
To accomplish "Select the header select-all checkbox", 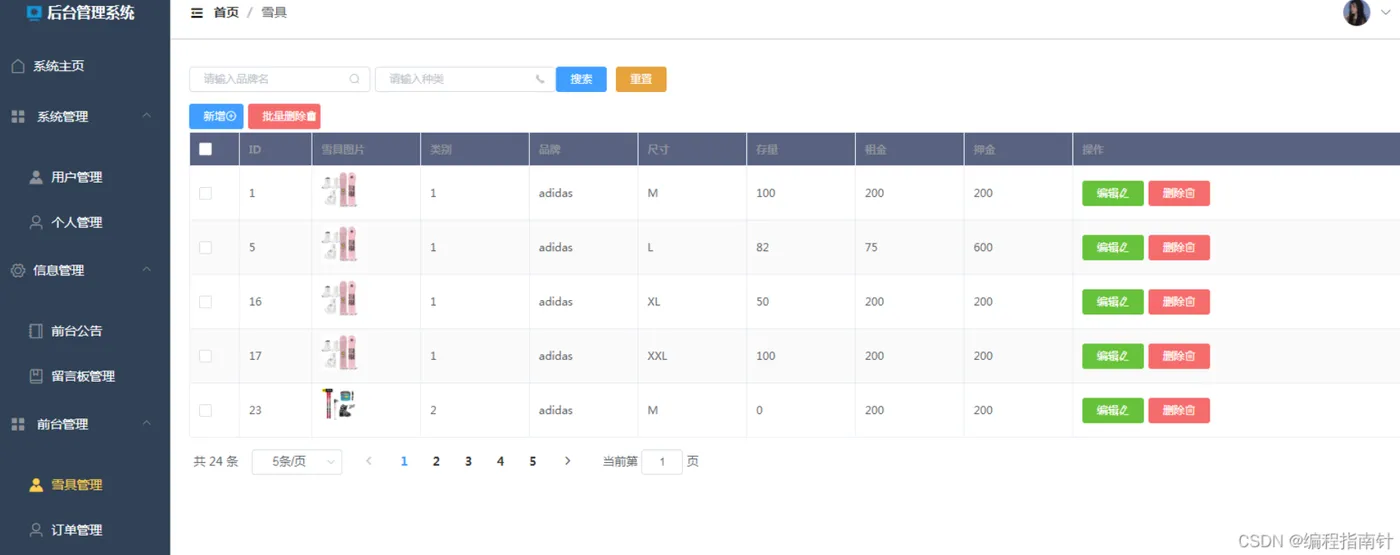I will [x=206, y=149].
